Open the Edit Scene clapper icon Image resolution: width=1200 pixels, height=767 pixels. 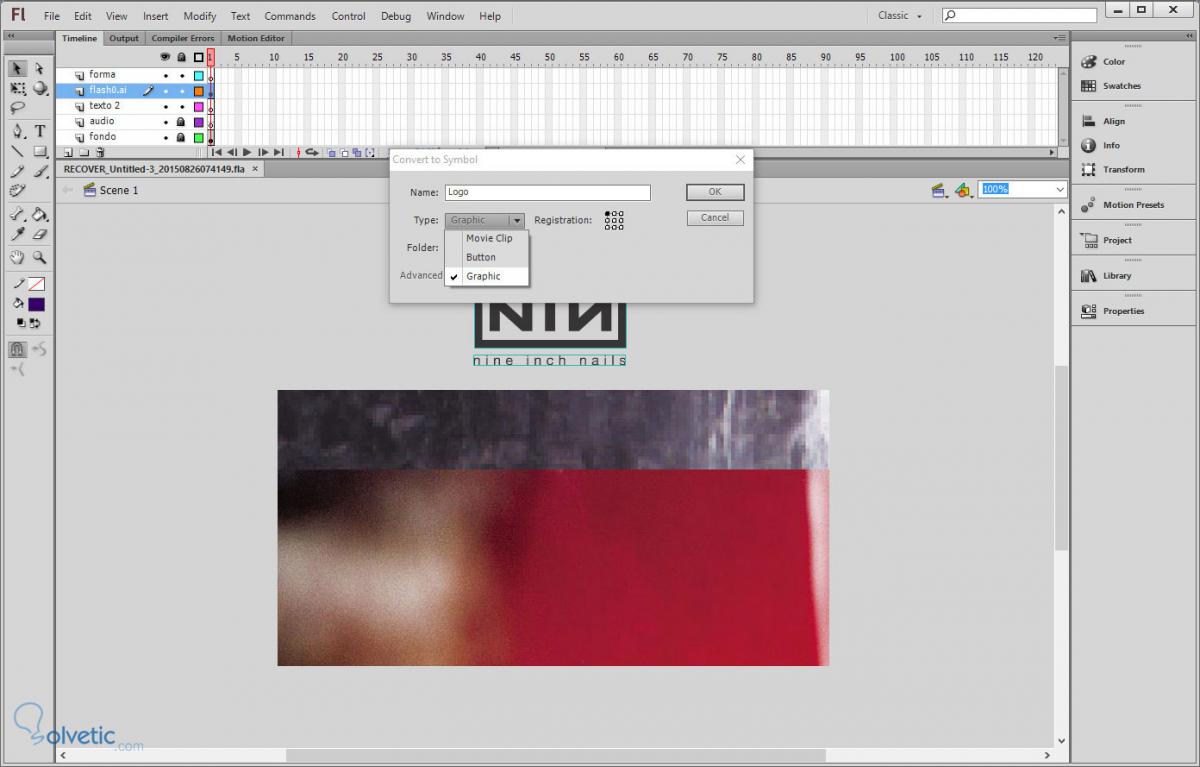938,190
